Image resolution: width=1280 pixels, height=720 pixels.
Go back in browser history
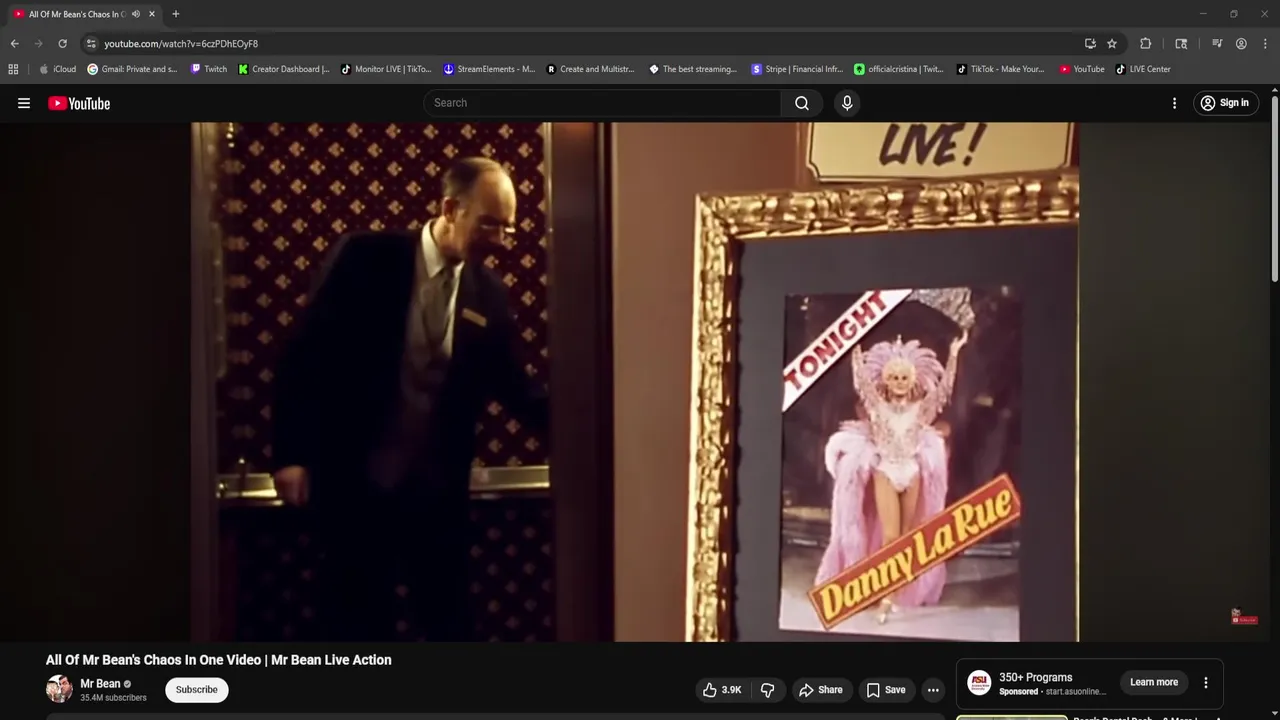(14, 44)
